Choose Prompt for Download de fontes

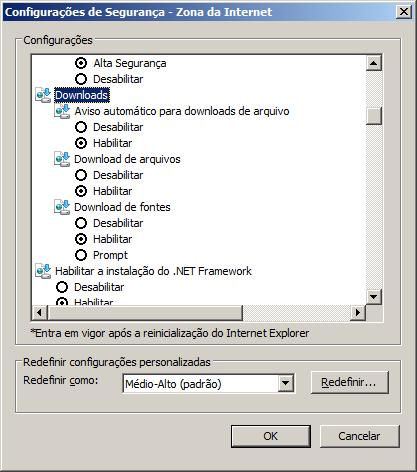coord(81,255)
